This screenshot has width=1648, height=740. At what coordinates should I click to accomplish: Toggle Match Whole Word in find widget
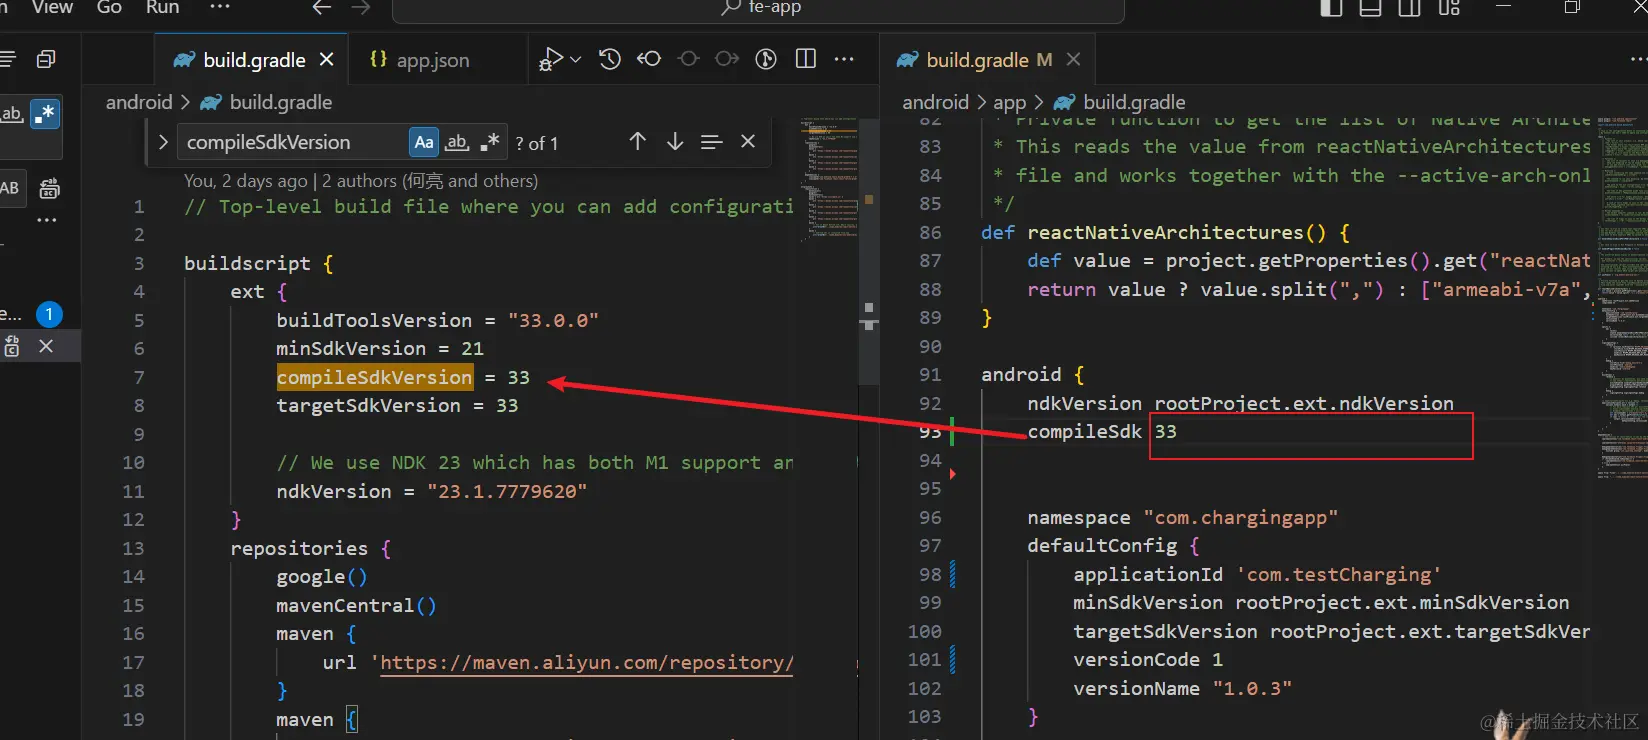tap(457, 142)
